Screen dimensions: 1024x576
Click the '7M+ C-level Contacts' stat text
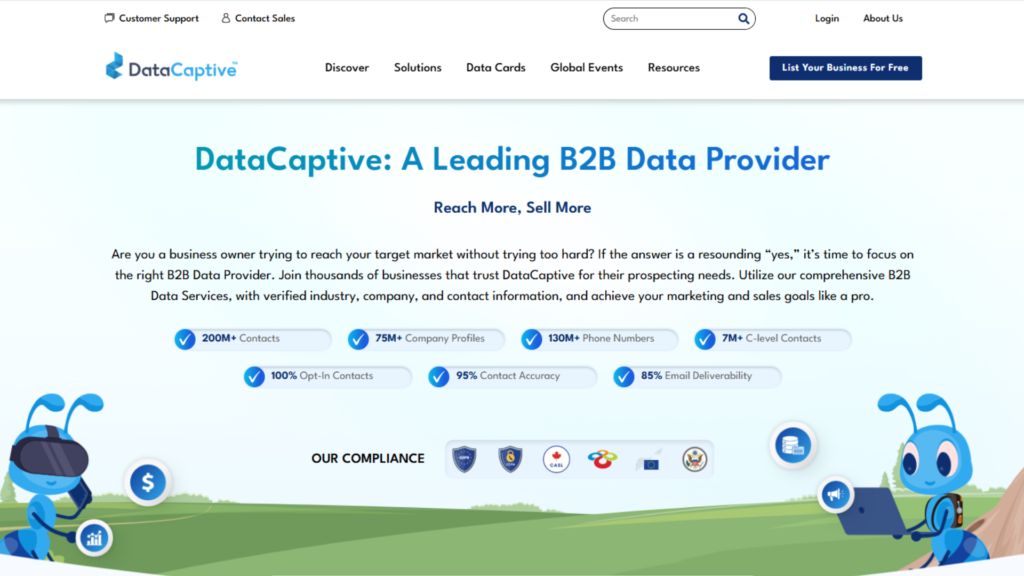click(x=771, y=338)
